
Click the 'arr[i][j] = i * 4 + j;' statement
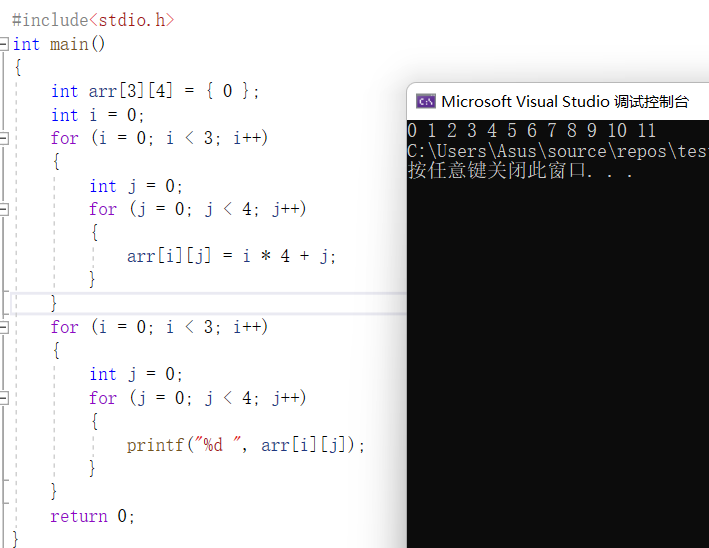click(231, 256)
